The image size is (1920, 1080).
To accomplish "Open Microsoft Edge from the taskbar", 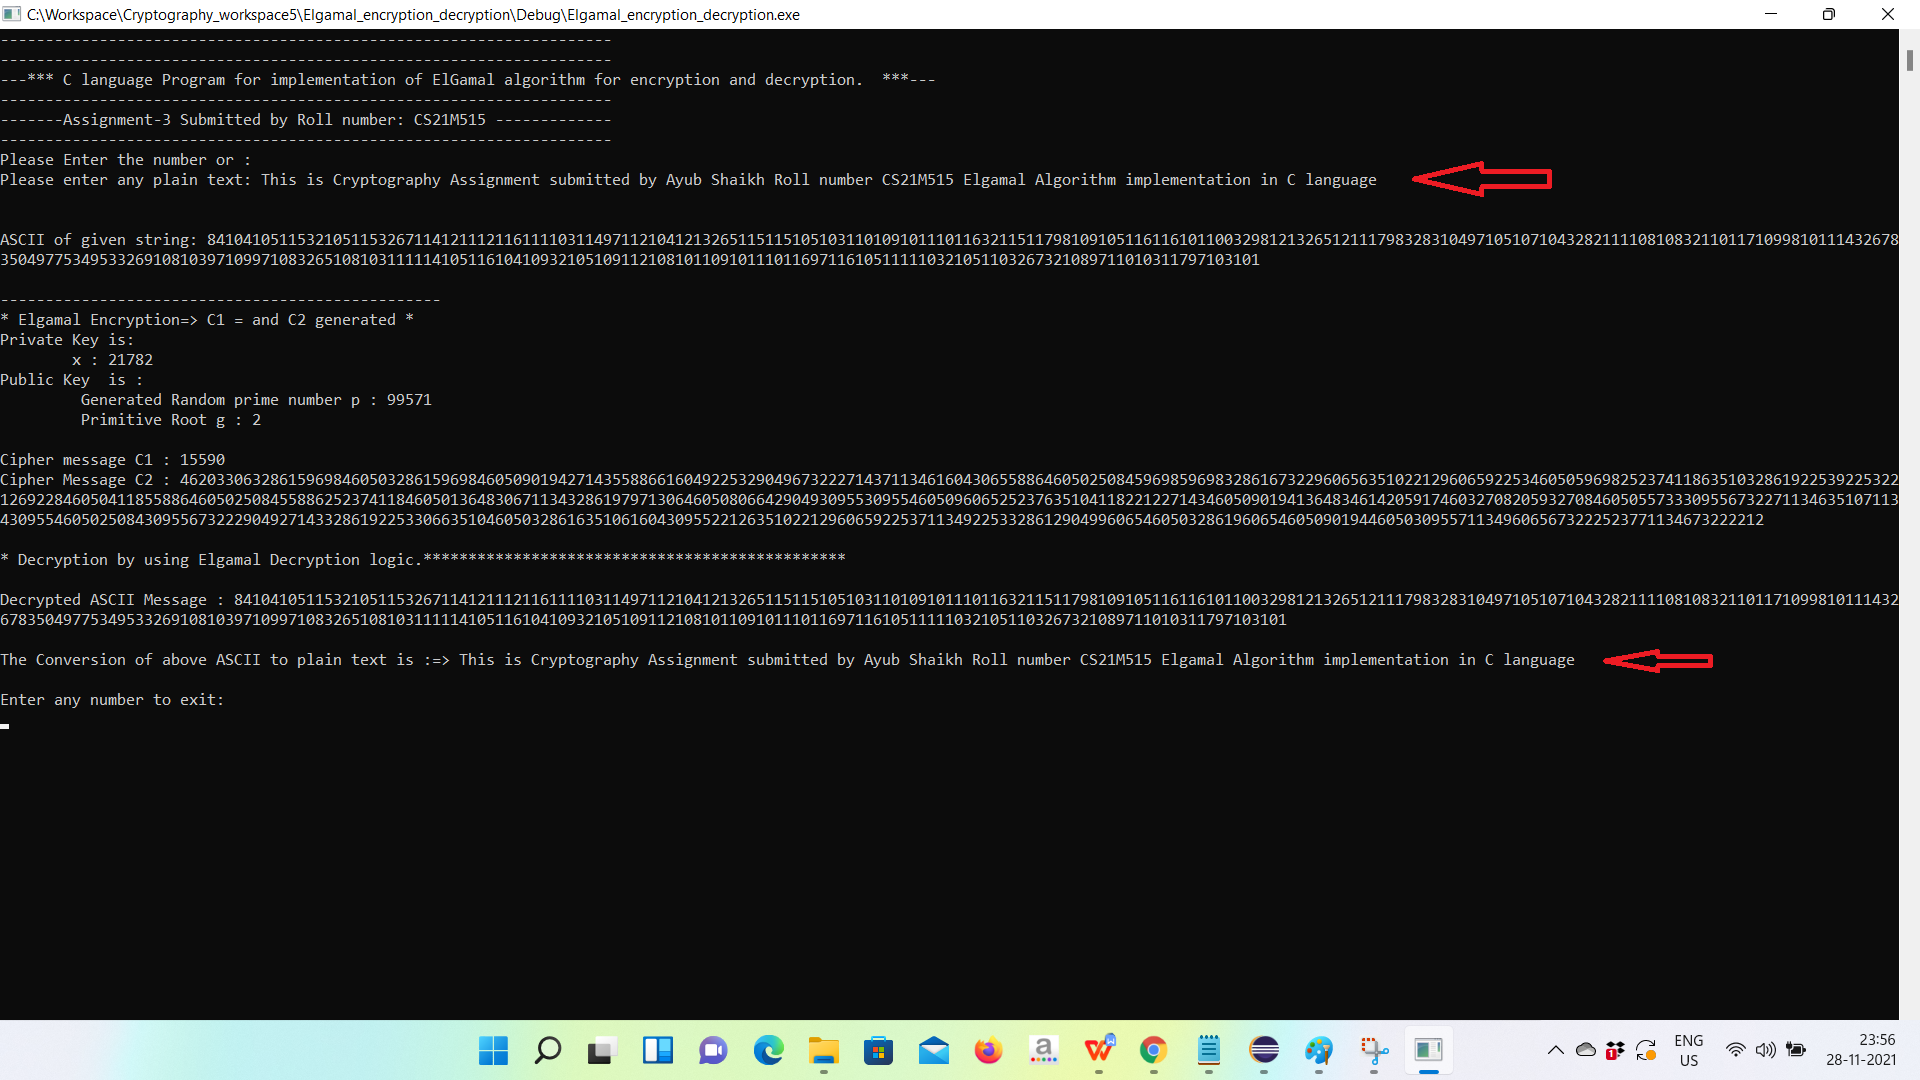I will pyautogui.click(x=768, y=1051).
